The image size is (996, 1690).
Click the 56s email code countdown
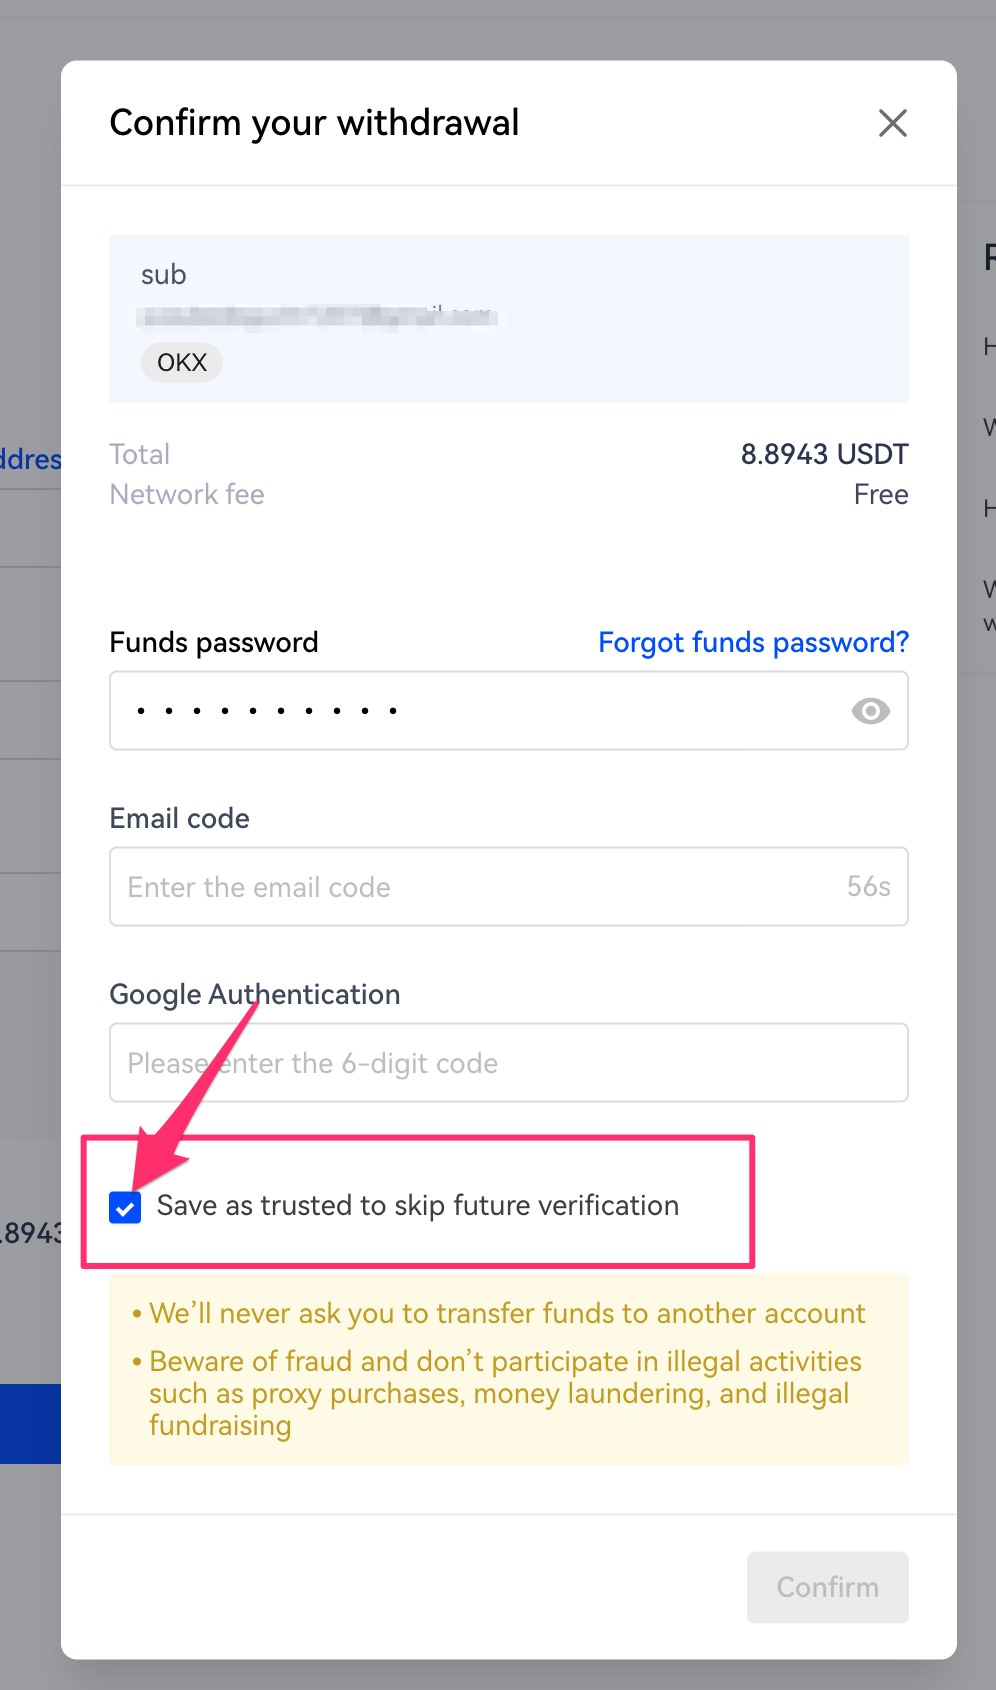pos(868,887)
